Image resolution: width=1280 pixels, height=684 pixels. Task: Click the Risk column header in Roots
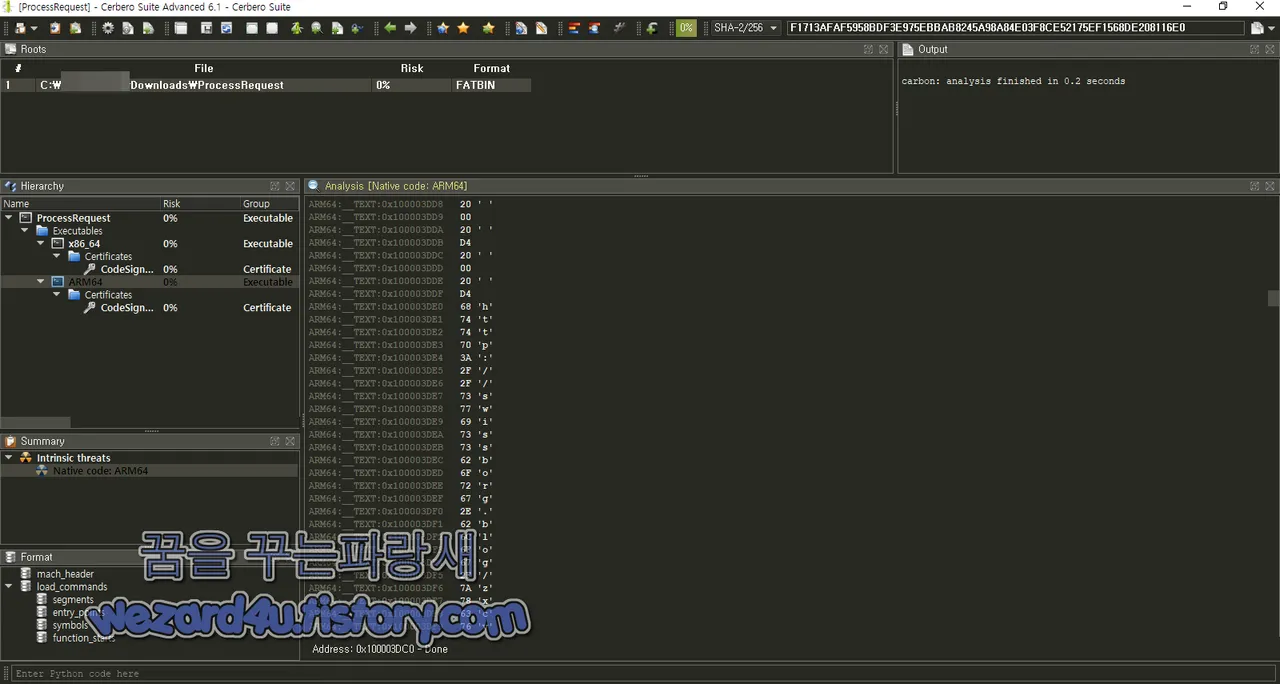[412, 68]
